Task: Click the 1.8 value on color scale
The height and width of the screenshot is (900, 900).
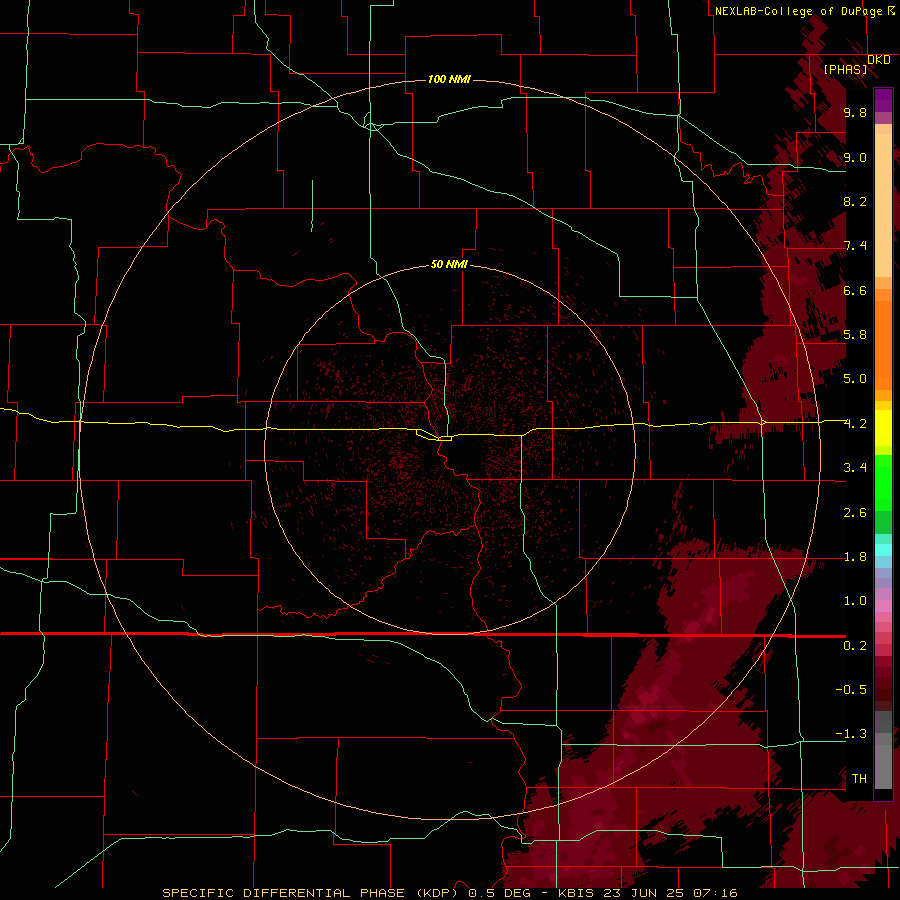Action: pyautogui.click(x=855, y=557)
